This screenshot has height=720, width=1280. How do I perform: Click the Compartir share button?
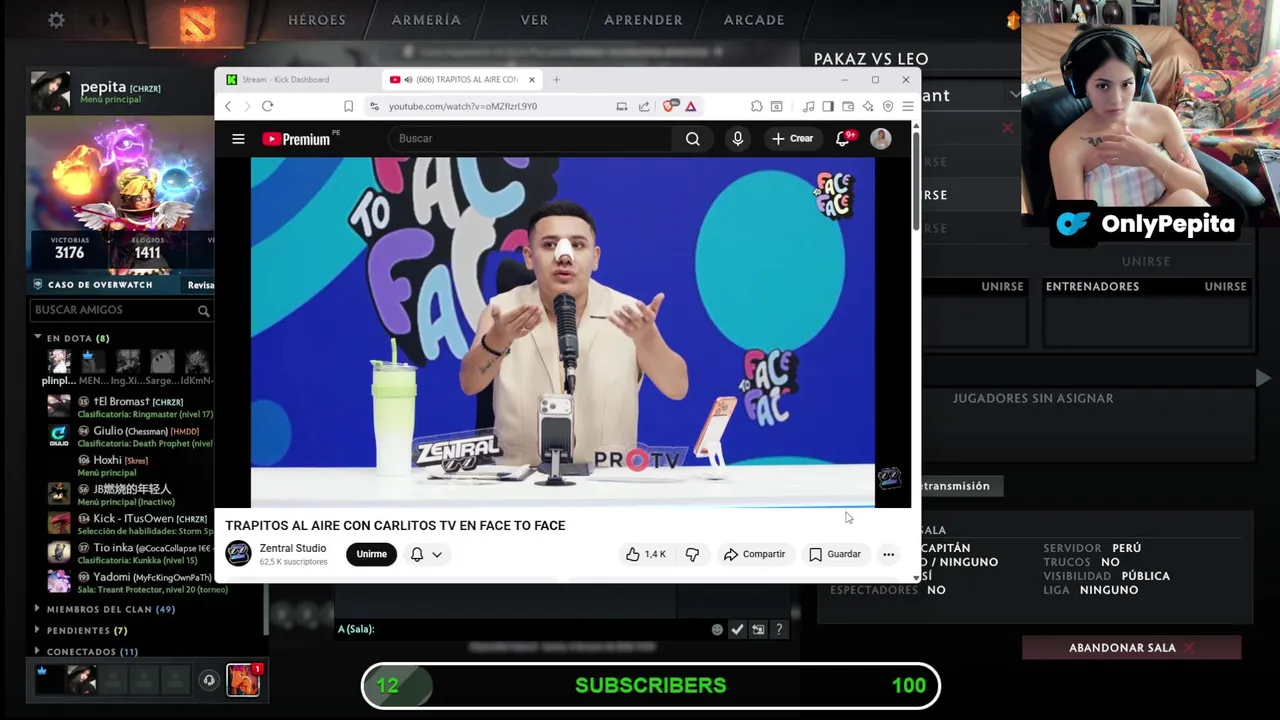click(754, 554)
